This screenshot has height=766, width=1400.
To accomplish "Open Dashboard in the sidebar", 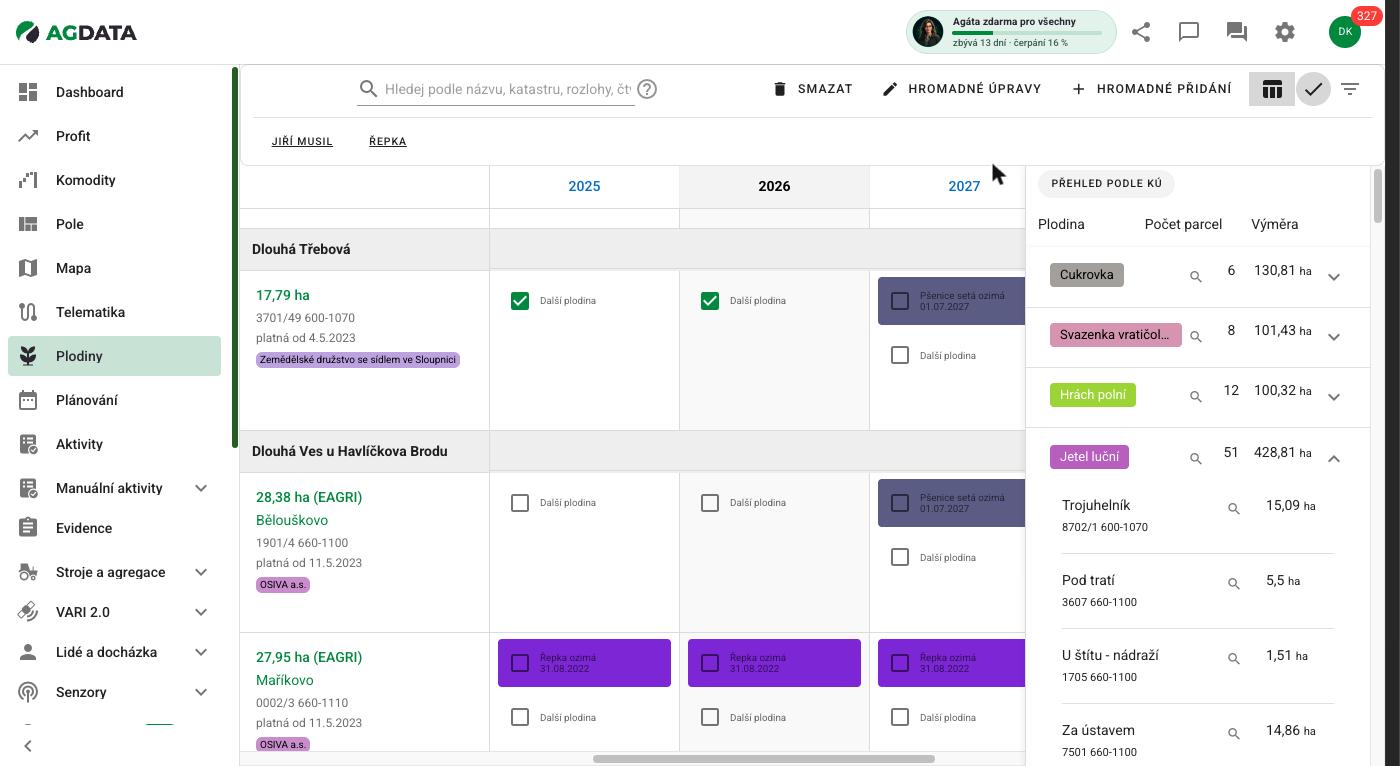I will coord(114,92).
